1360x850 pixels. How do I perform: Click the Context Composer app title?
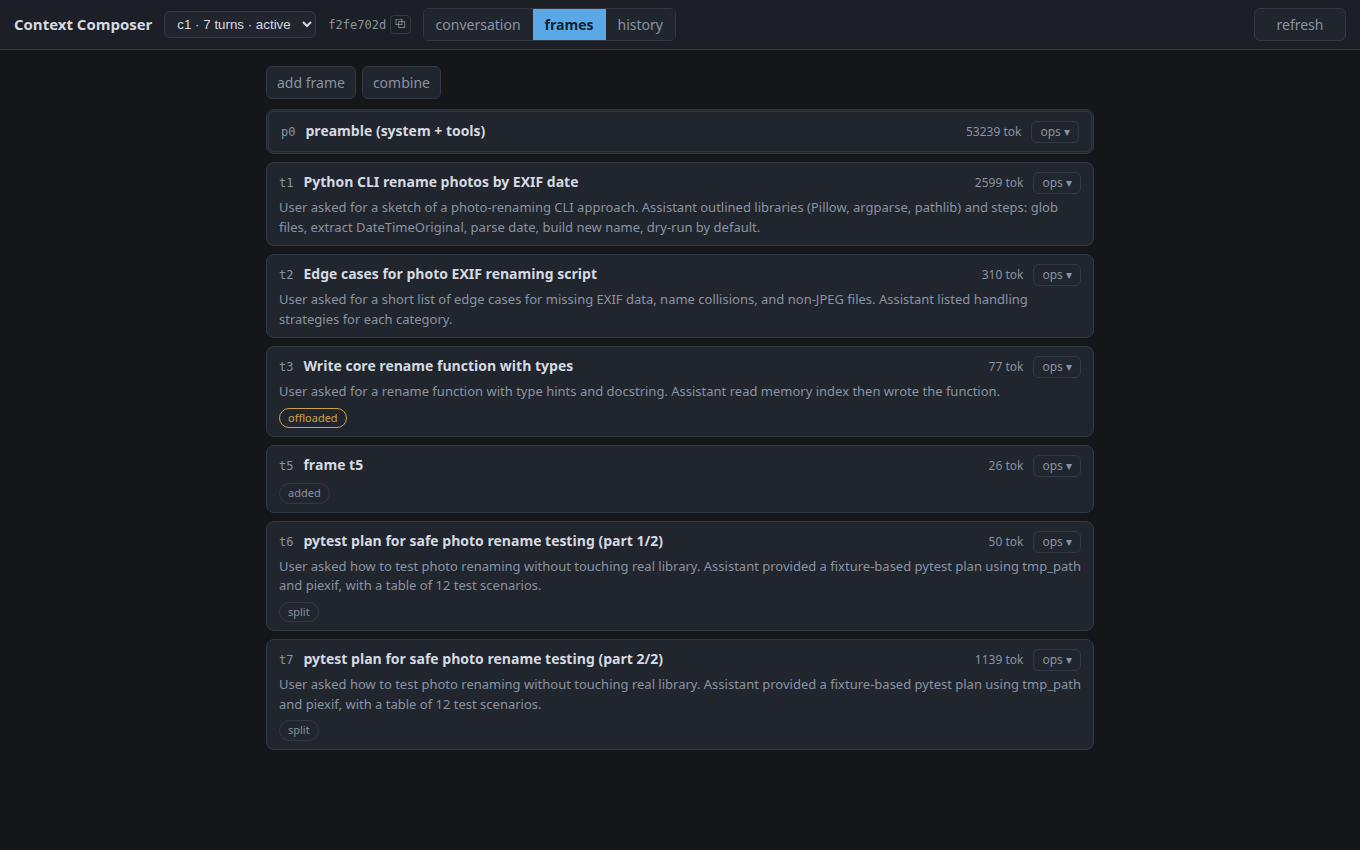tap(83, 25)
